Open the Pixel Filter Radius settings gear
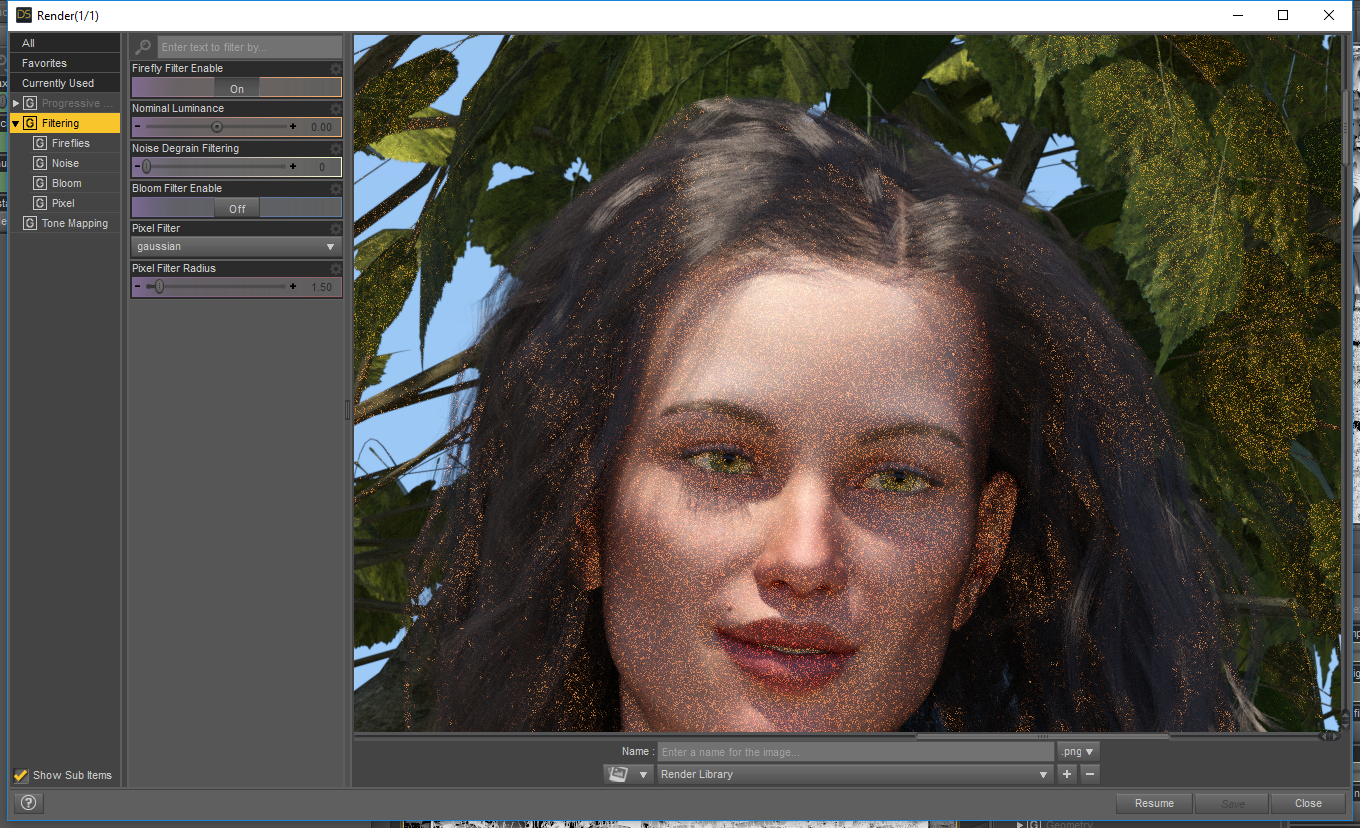Image resolution: width=1360 pixels, height=828 pixels. 336,269
